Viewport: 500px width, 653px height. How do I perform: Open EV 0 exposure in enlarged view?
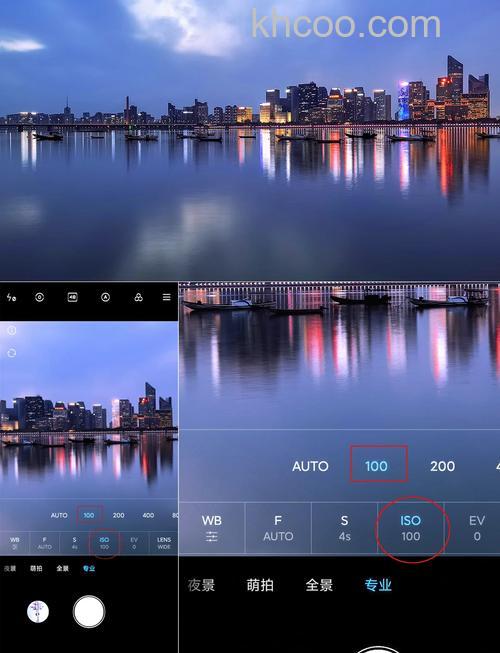[477, 528]
